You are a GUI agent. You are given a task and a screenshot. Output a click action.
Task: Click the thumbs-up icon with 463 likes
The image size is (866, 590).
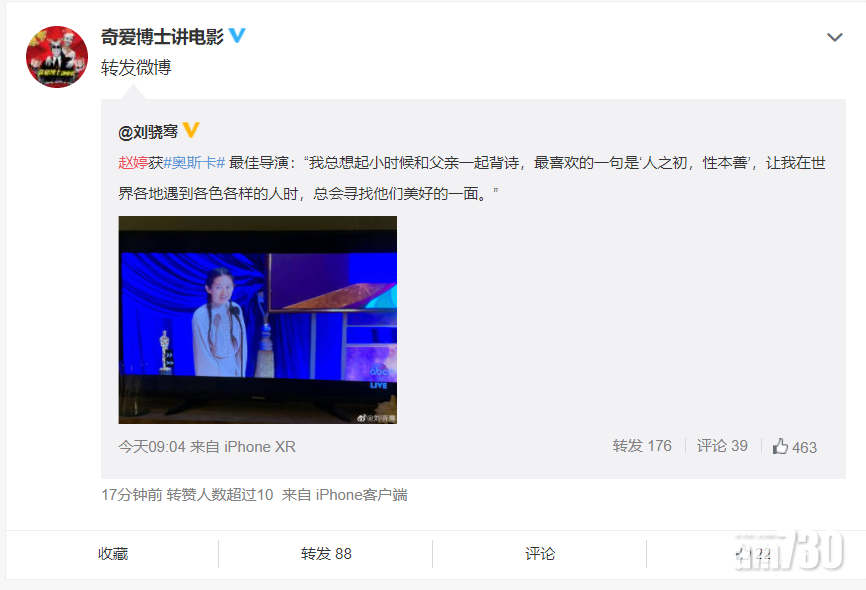click(x=780, y=446)
